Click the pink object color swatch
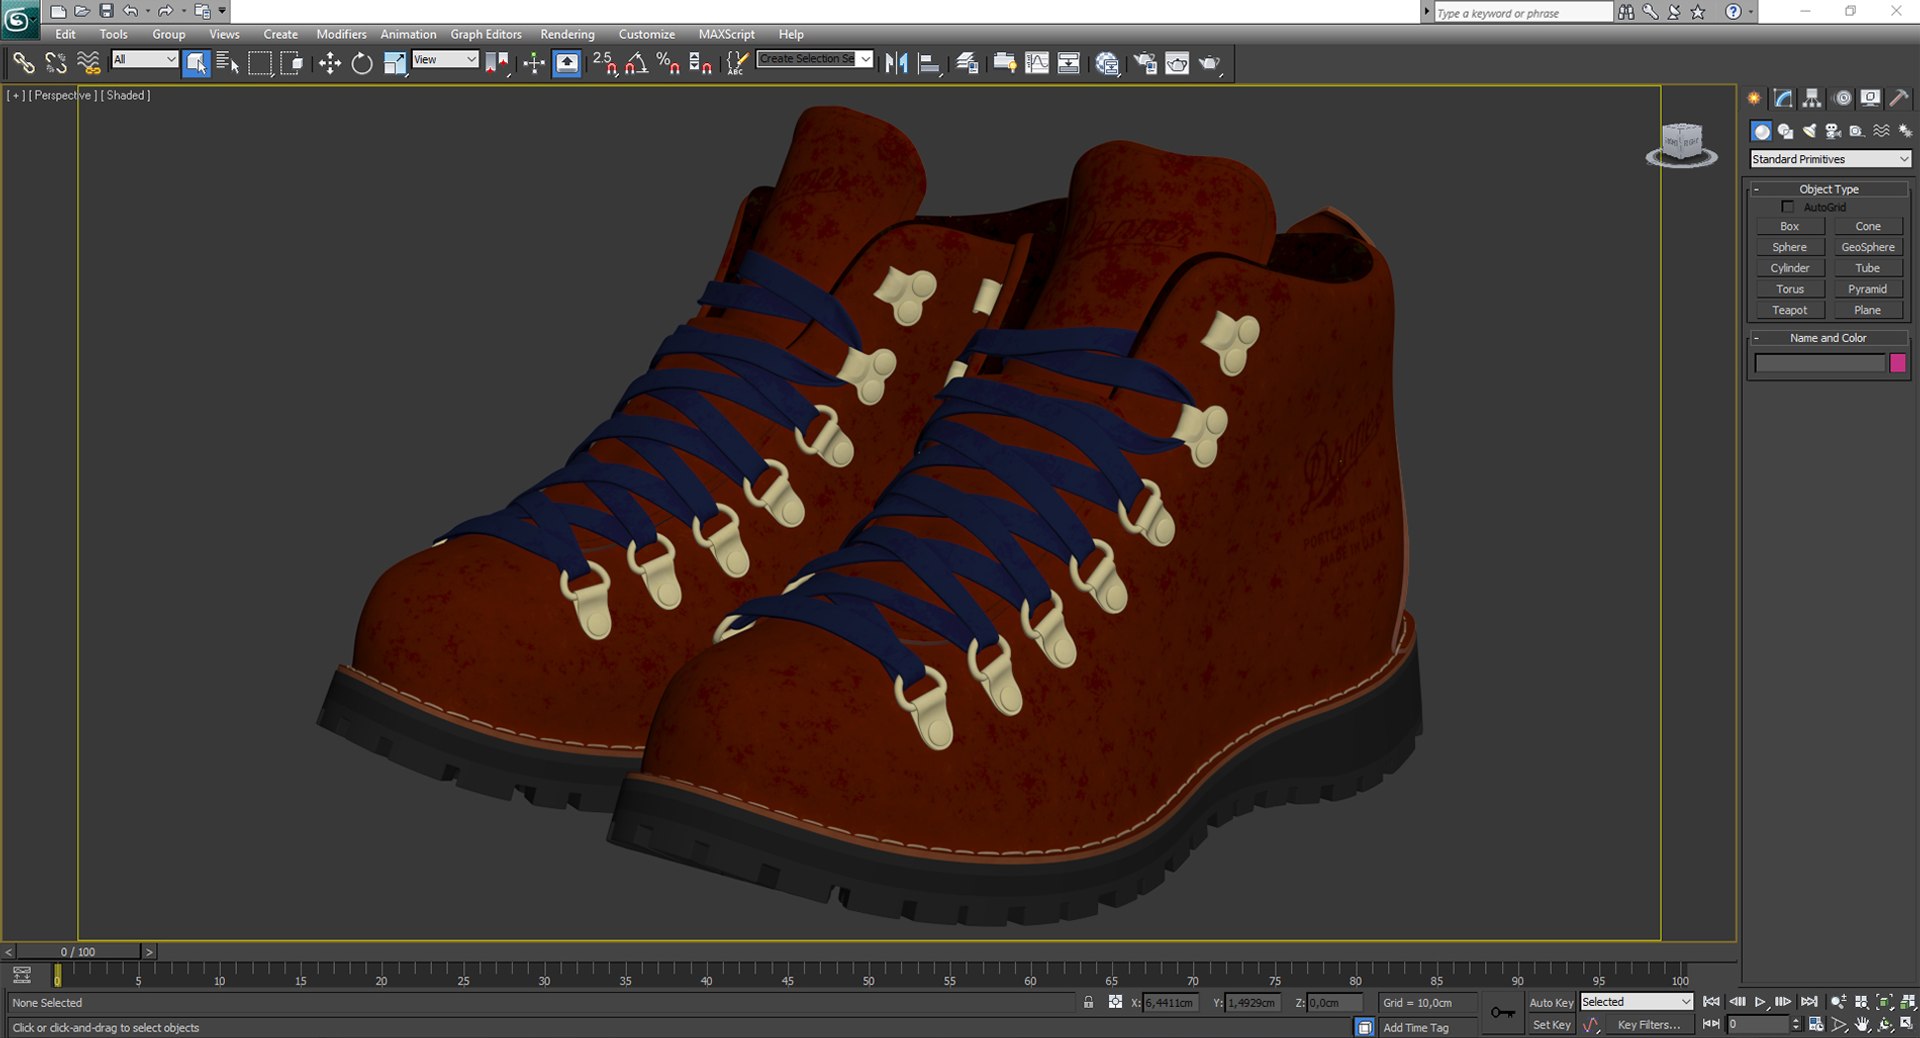 tap(1898, 364)
